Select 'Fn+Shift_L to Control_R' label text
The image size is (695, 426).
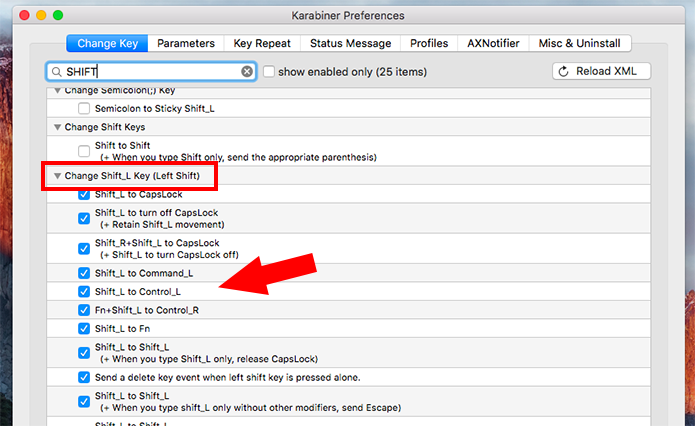[x=147, y=310]
